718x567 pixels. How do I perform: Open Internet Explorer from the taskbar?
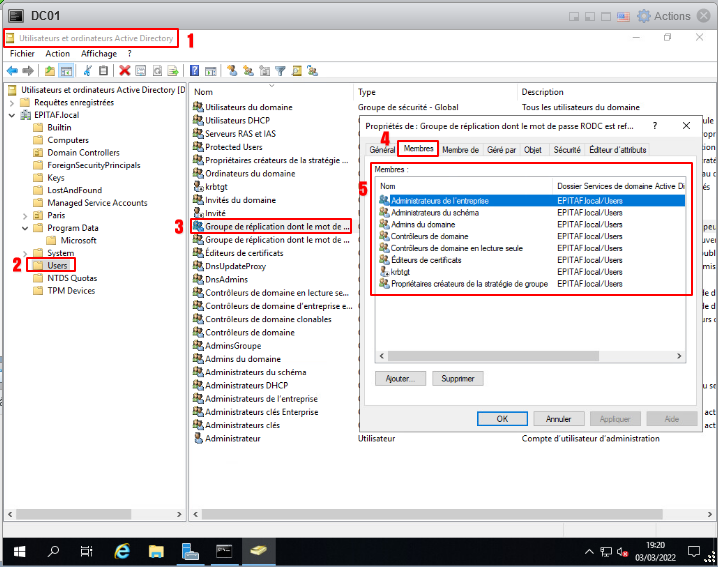122,550
